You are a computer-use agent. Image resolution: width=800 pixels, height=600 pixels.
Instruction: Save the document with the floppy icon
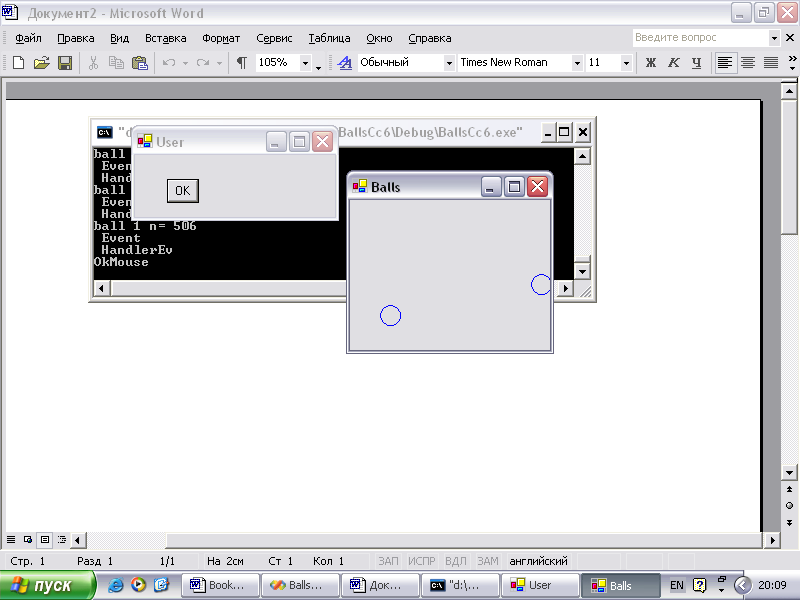65,63
